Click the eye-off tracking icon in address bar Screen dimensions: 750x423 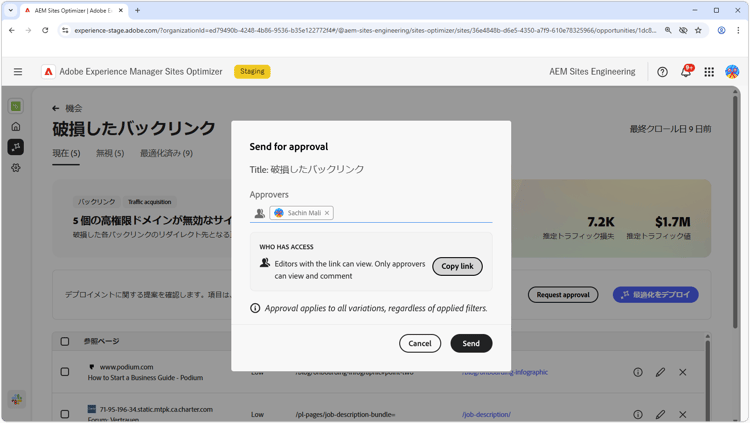[683, 30]
